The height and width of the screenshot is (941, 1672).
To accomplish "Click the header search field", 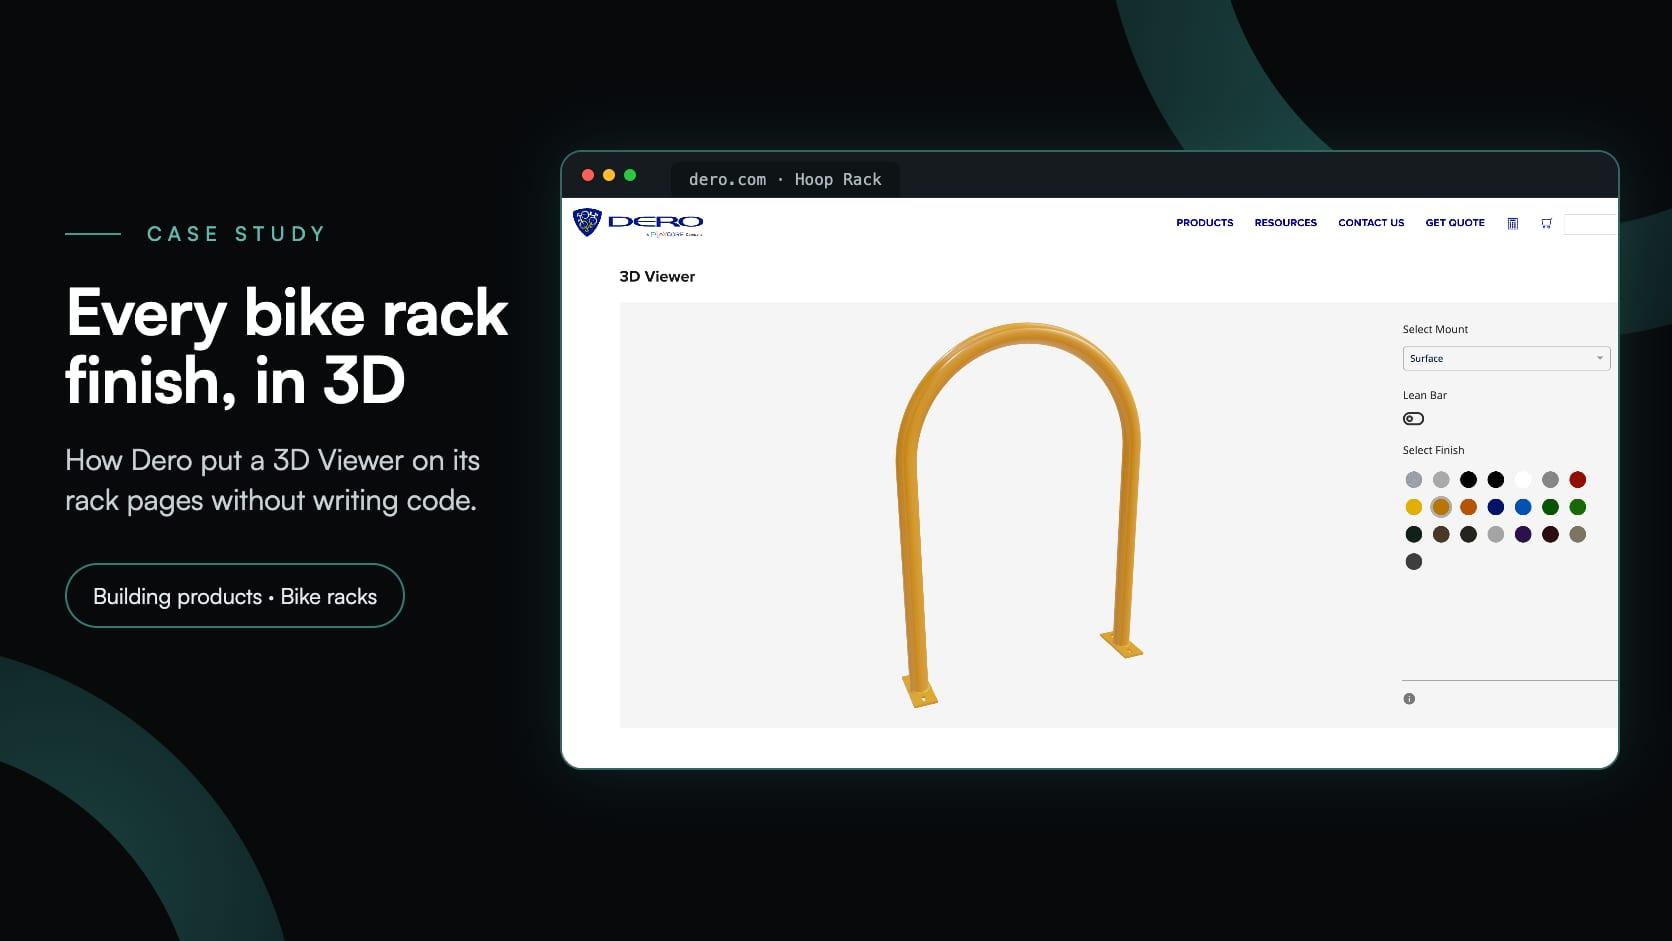I will (x=1590, y=224).
